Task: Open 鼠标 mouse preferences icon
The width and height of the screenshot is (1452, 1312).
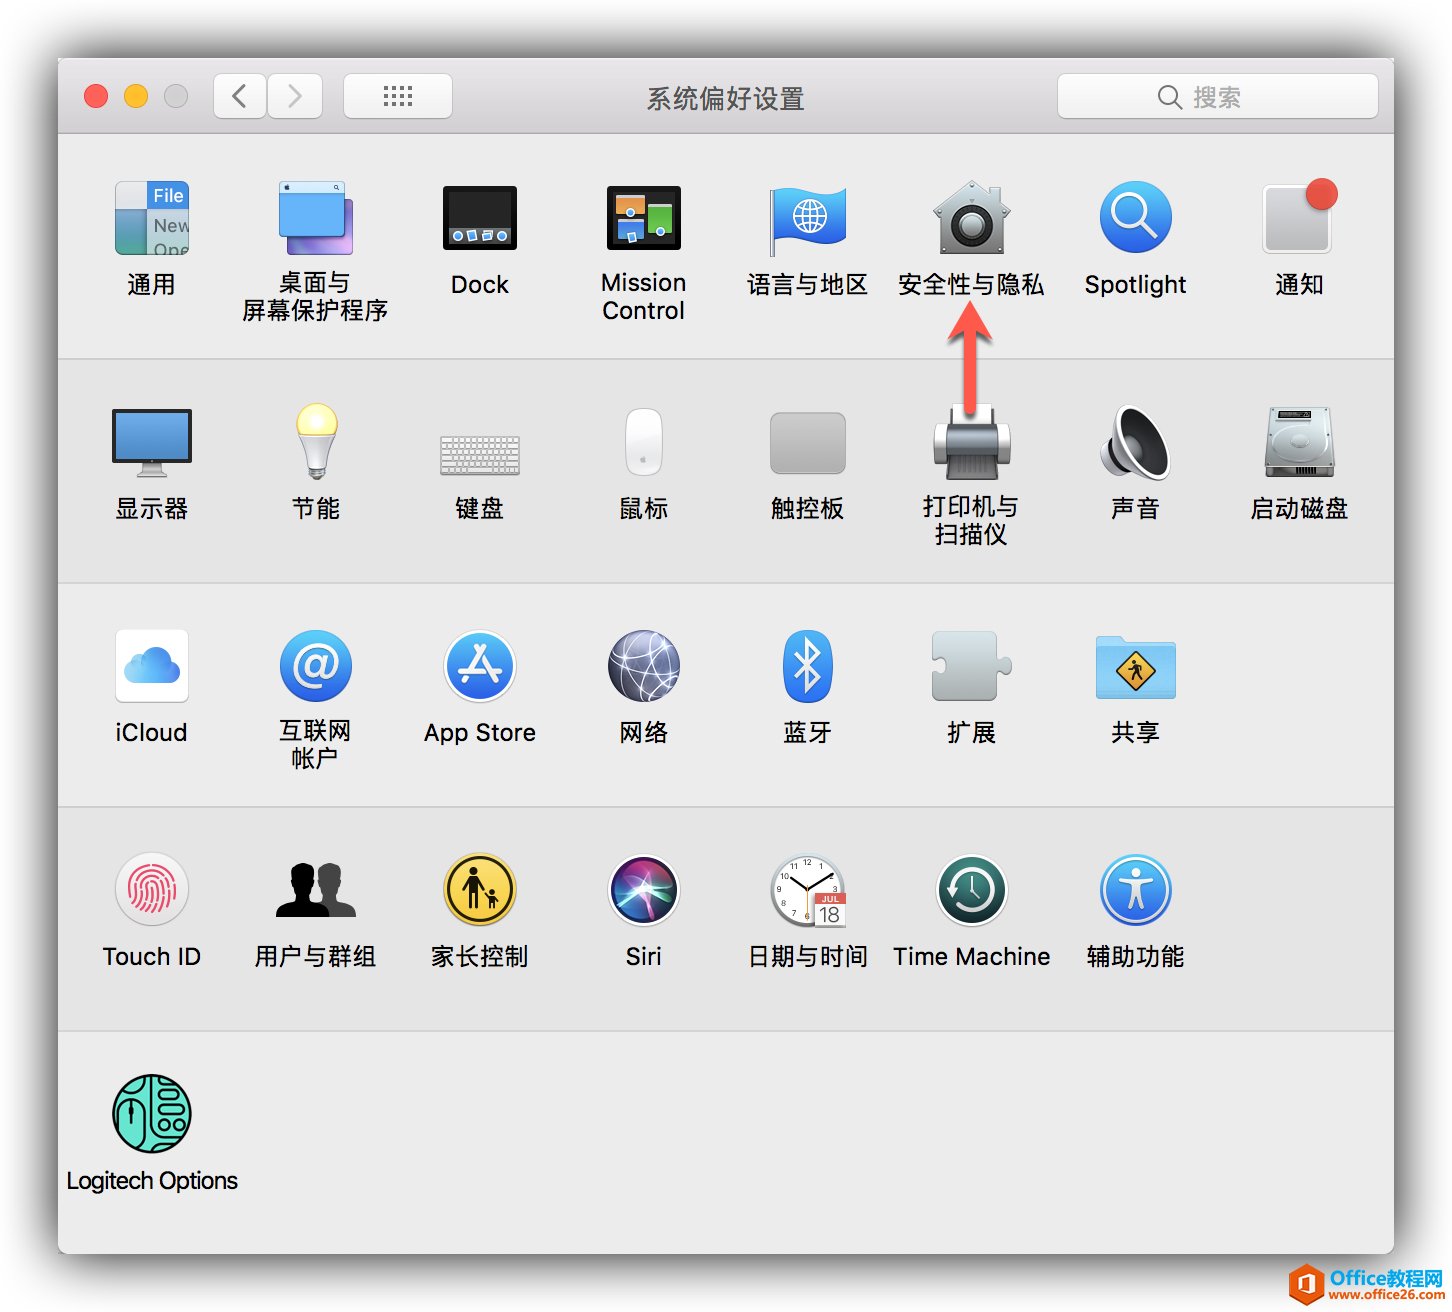Action: pyautogui.click(x=644, y=442)
